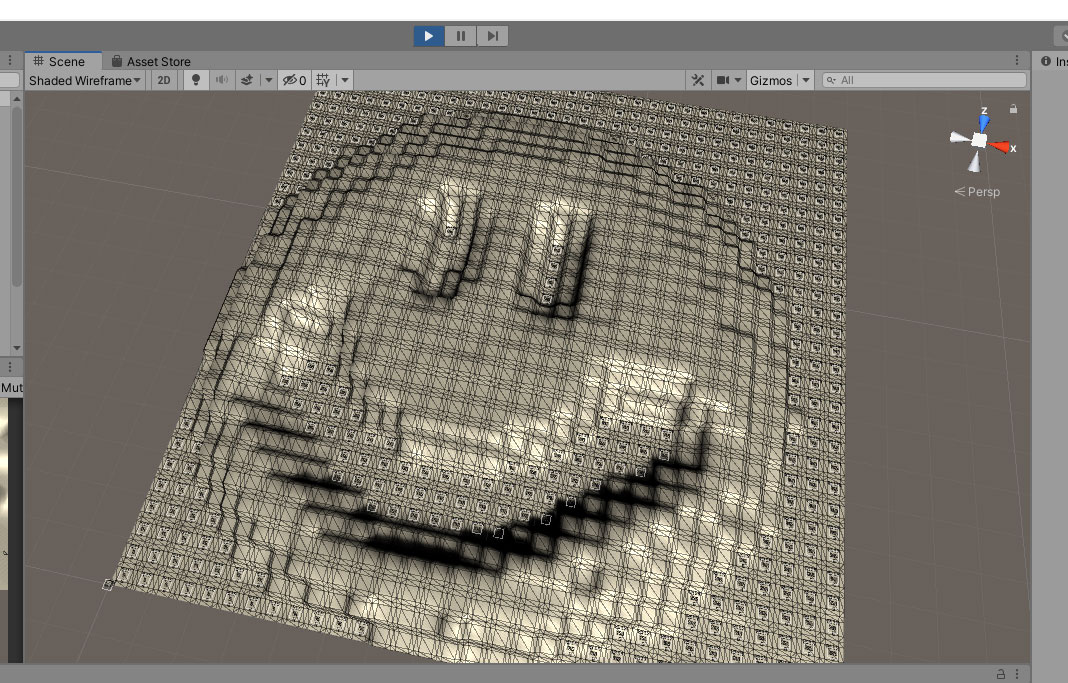The width and height of the screenshot is (1068, 683).
Task: Click the left panel scrollbar up arrow
Action: click(x=17, y=99)
